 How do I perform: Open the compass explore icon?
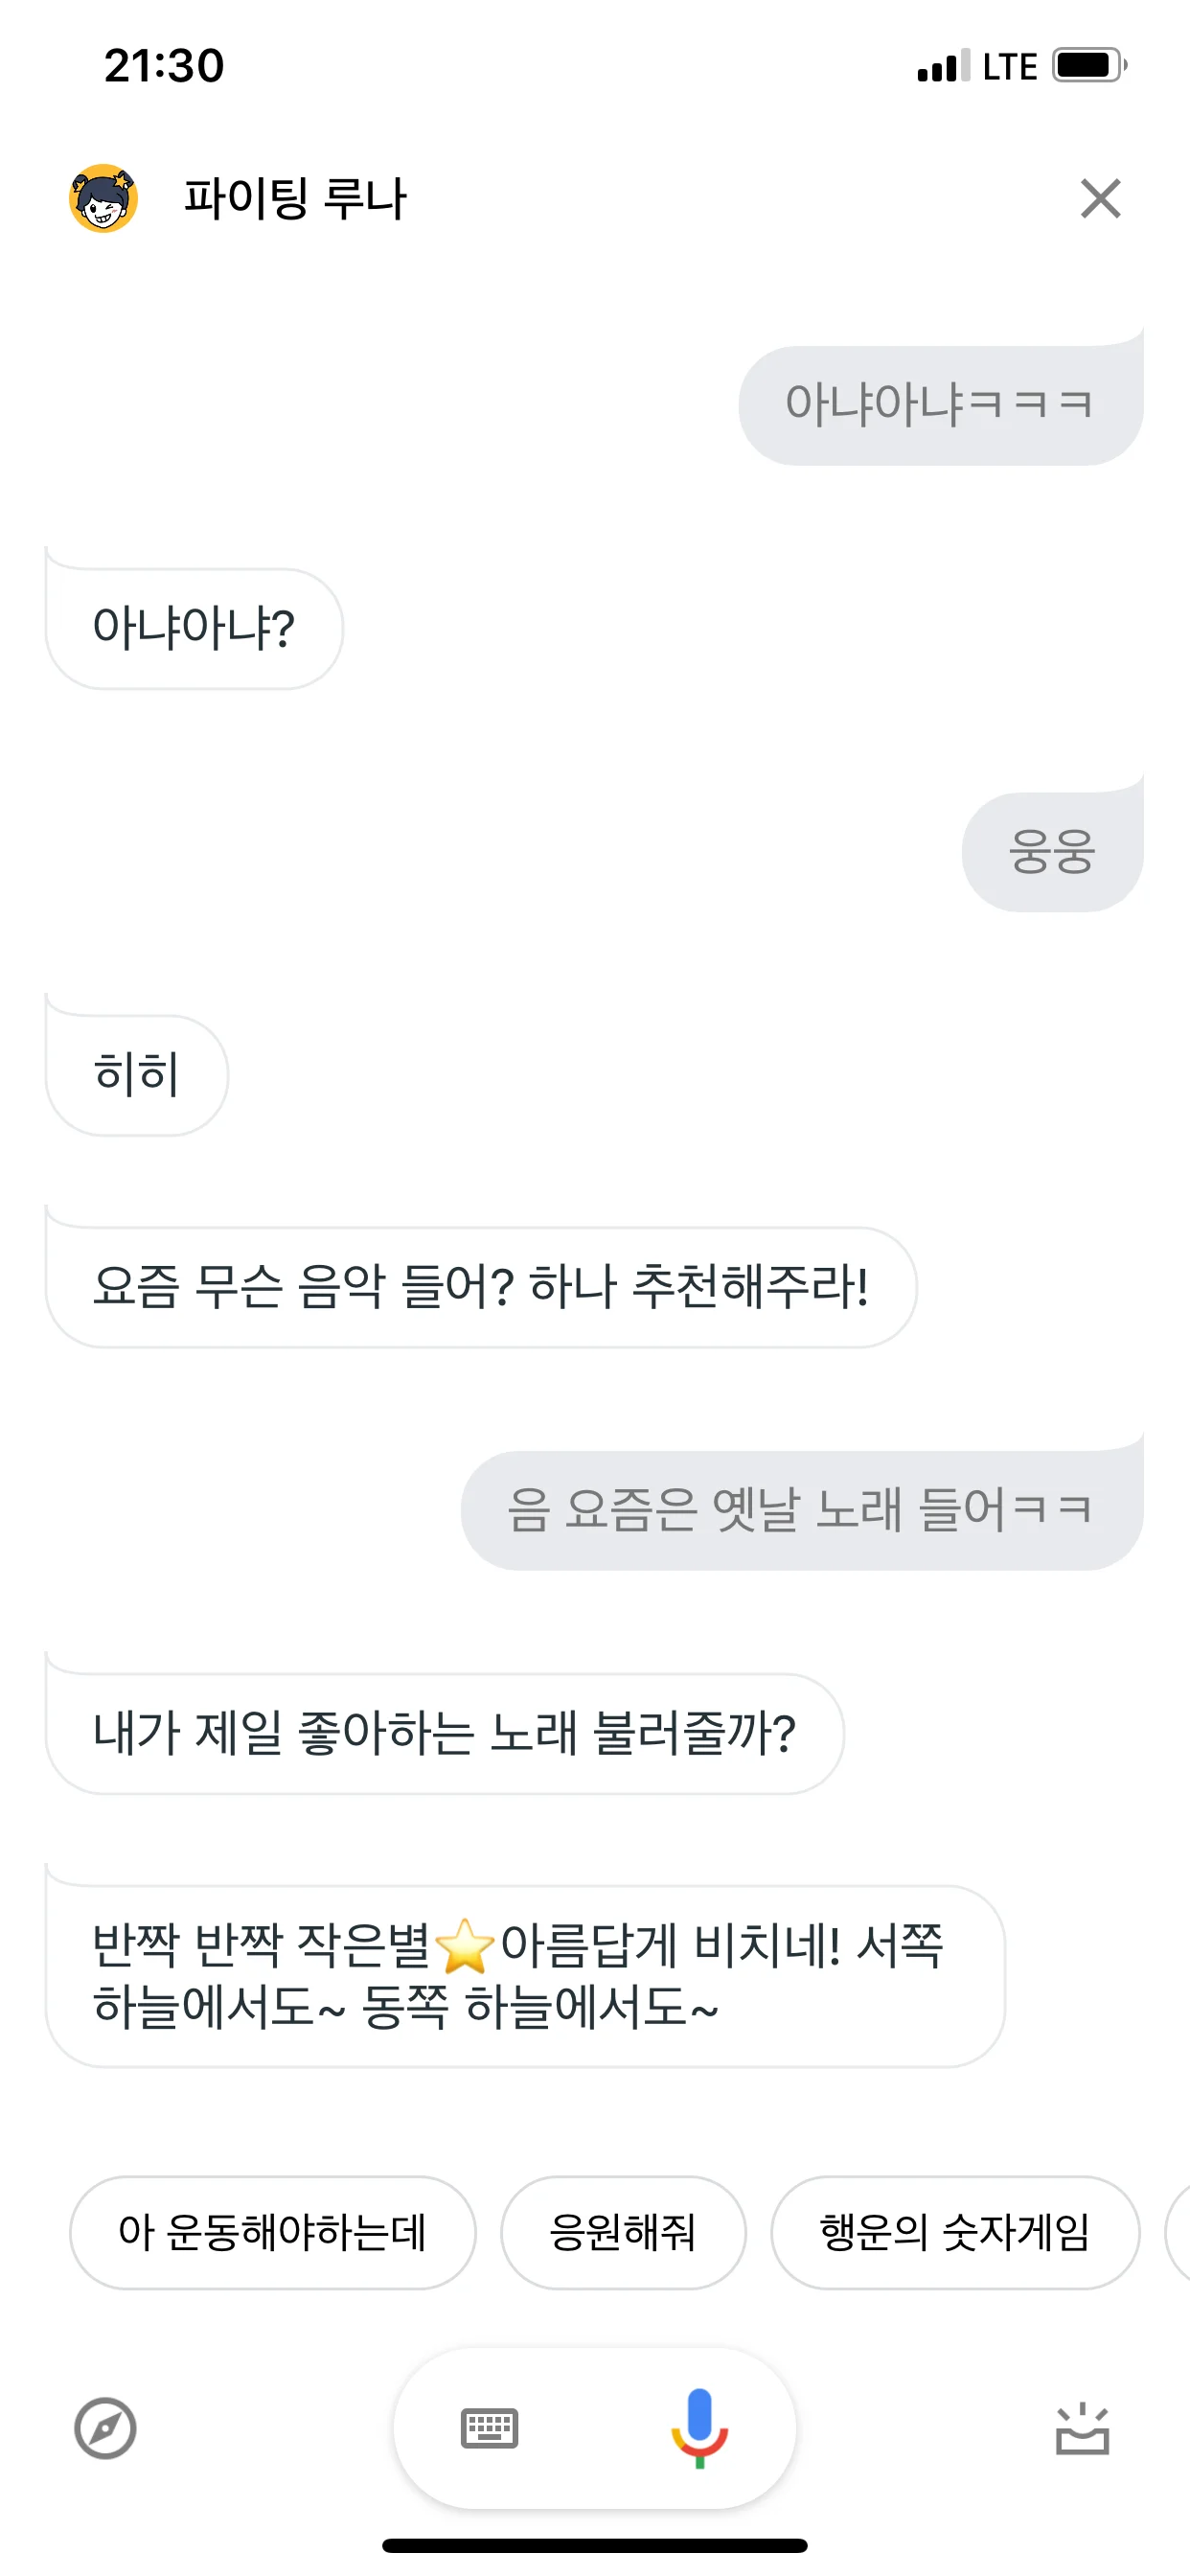point(105,2428)
